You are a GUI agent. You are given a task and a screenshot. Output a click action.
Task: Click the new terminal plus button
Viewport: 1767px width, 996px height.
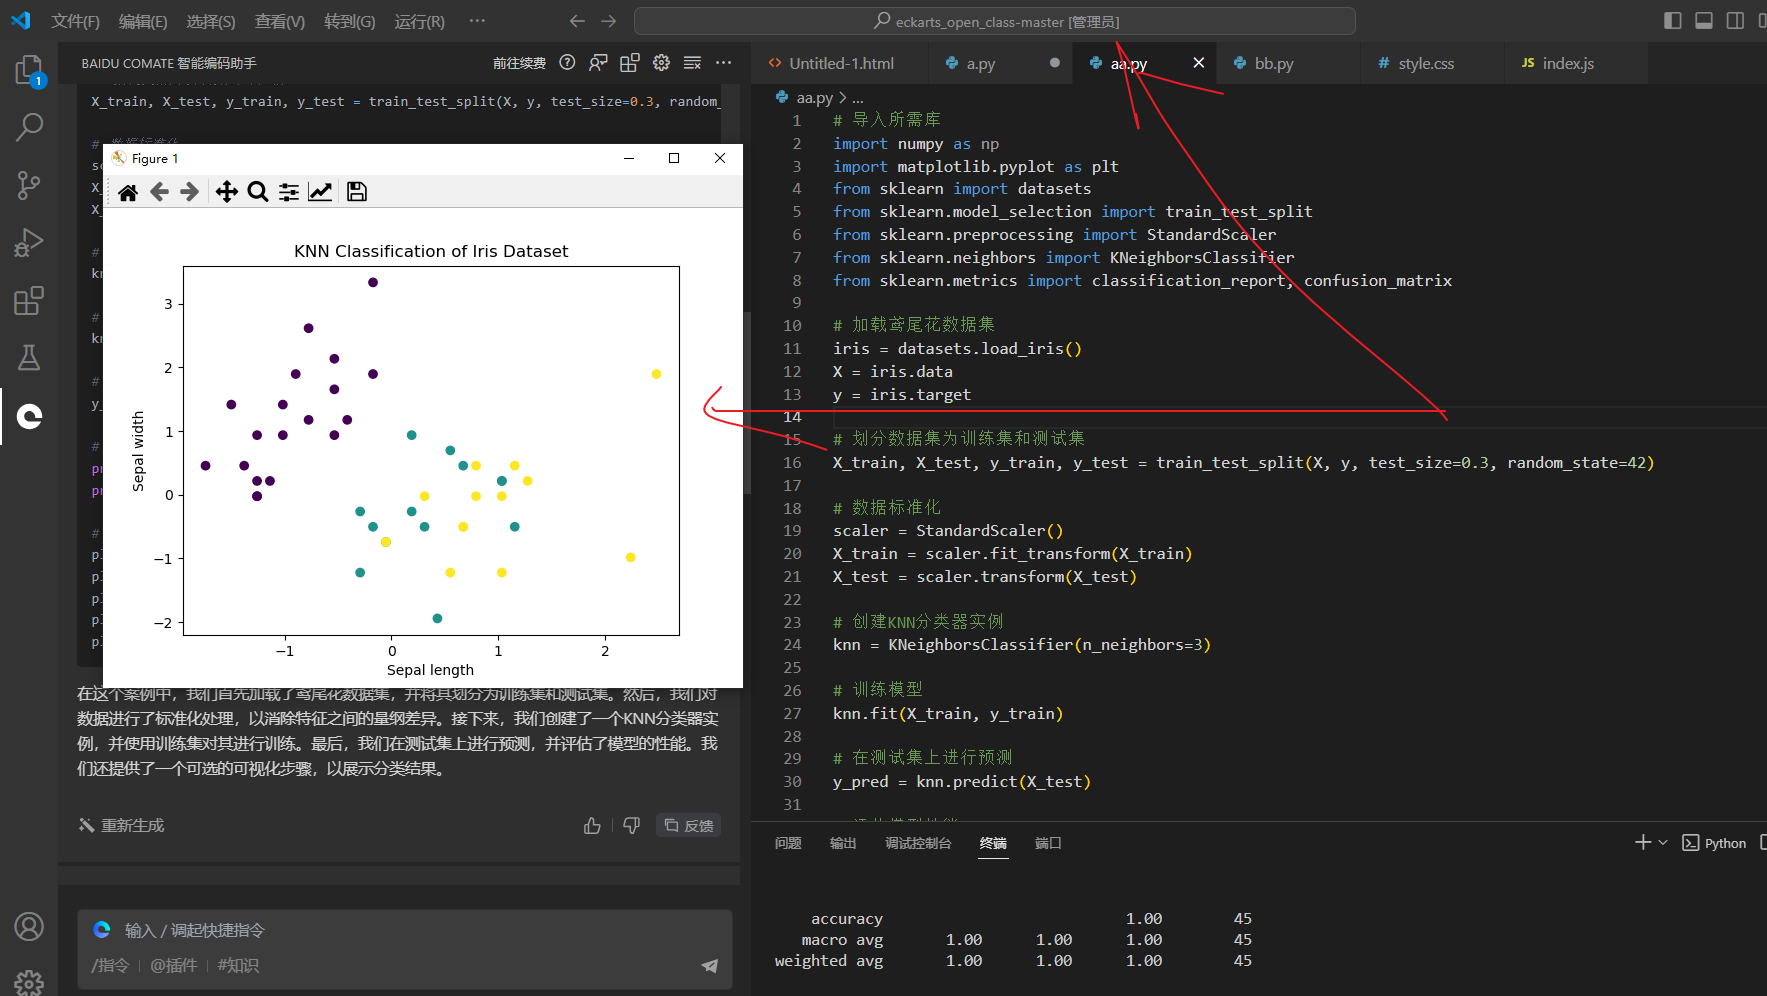coord(1643,843)
